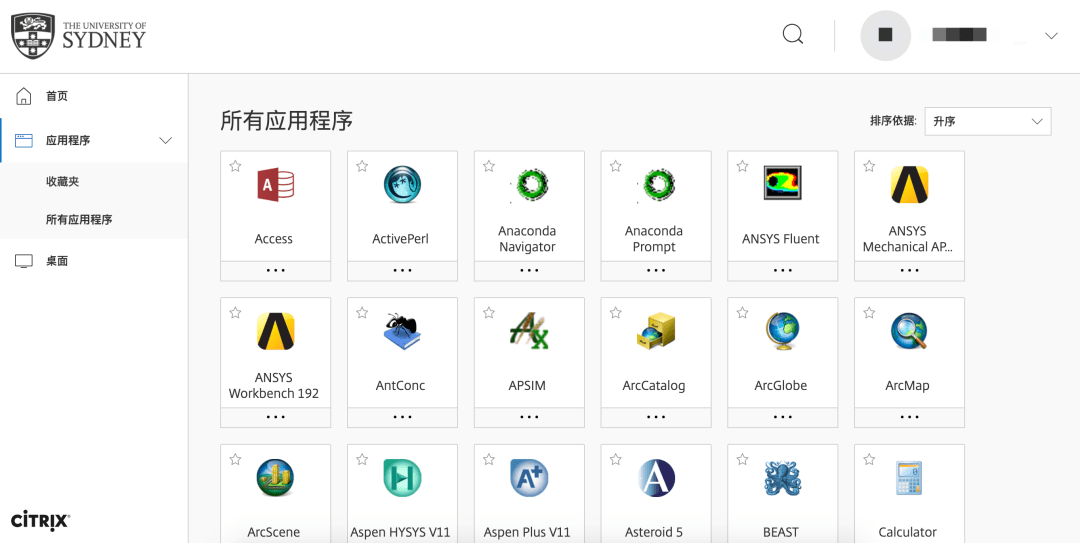1080x543 pixels.
Task: Open the APSIM app icon
Action: tap(529, 331)
